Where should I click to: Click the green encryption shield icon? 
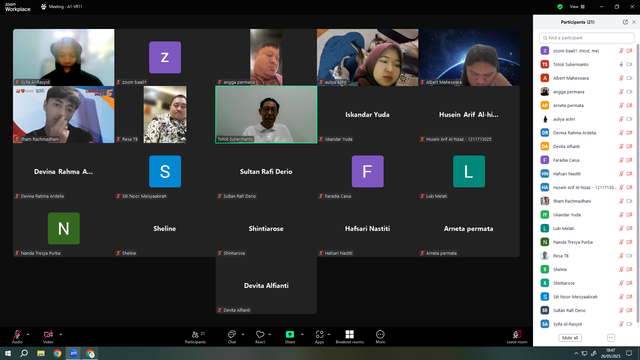[560, 7]
